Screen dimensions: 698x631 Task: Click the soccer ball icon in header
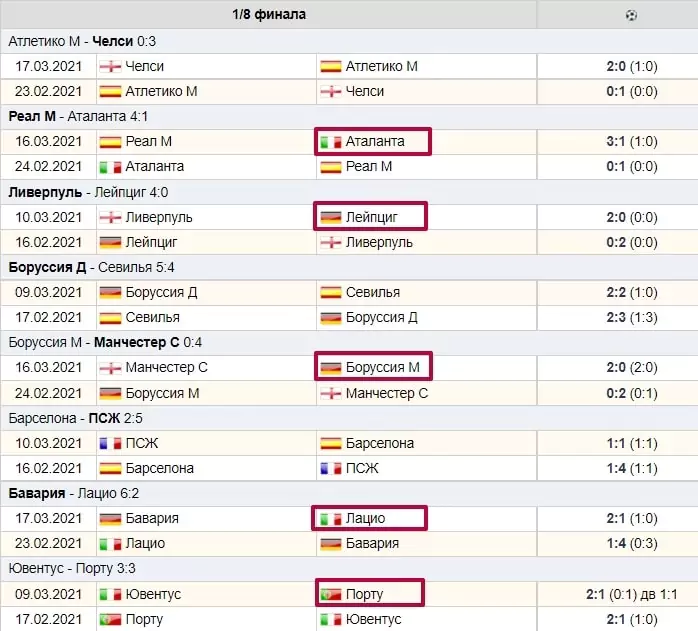pyautogui.click(x=631, y=16)
